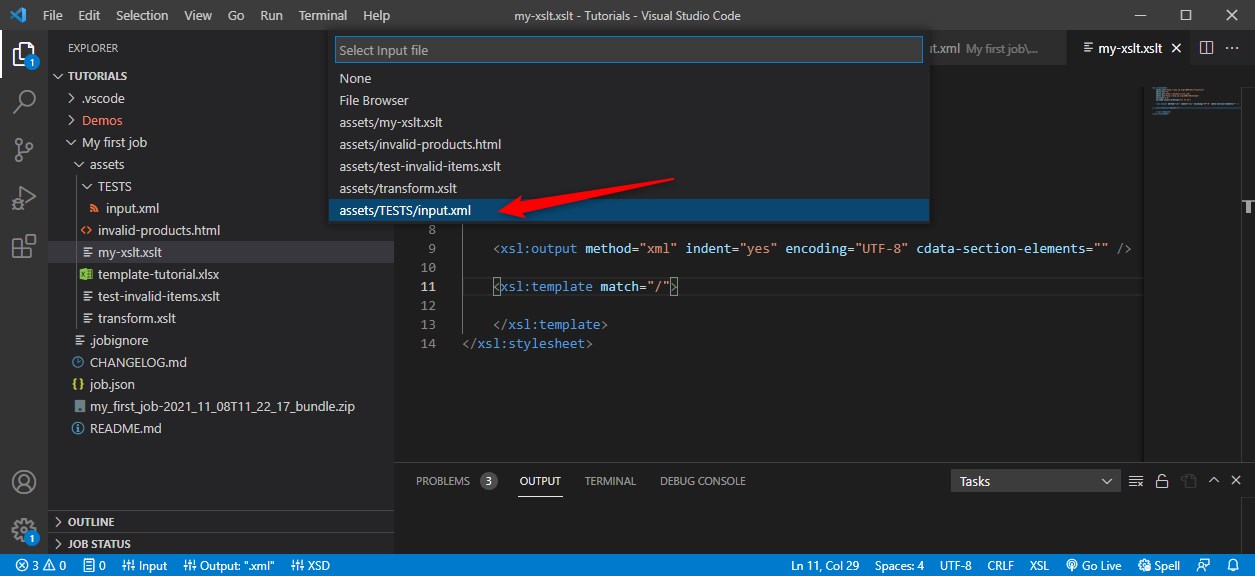1255x576 pixels.
Task: Click the split editor right icon
Action: [1206, 48]
